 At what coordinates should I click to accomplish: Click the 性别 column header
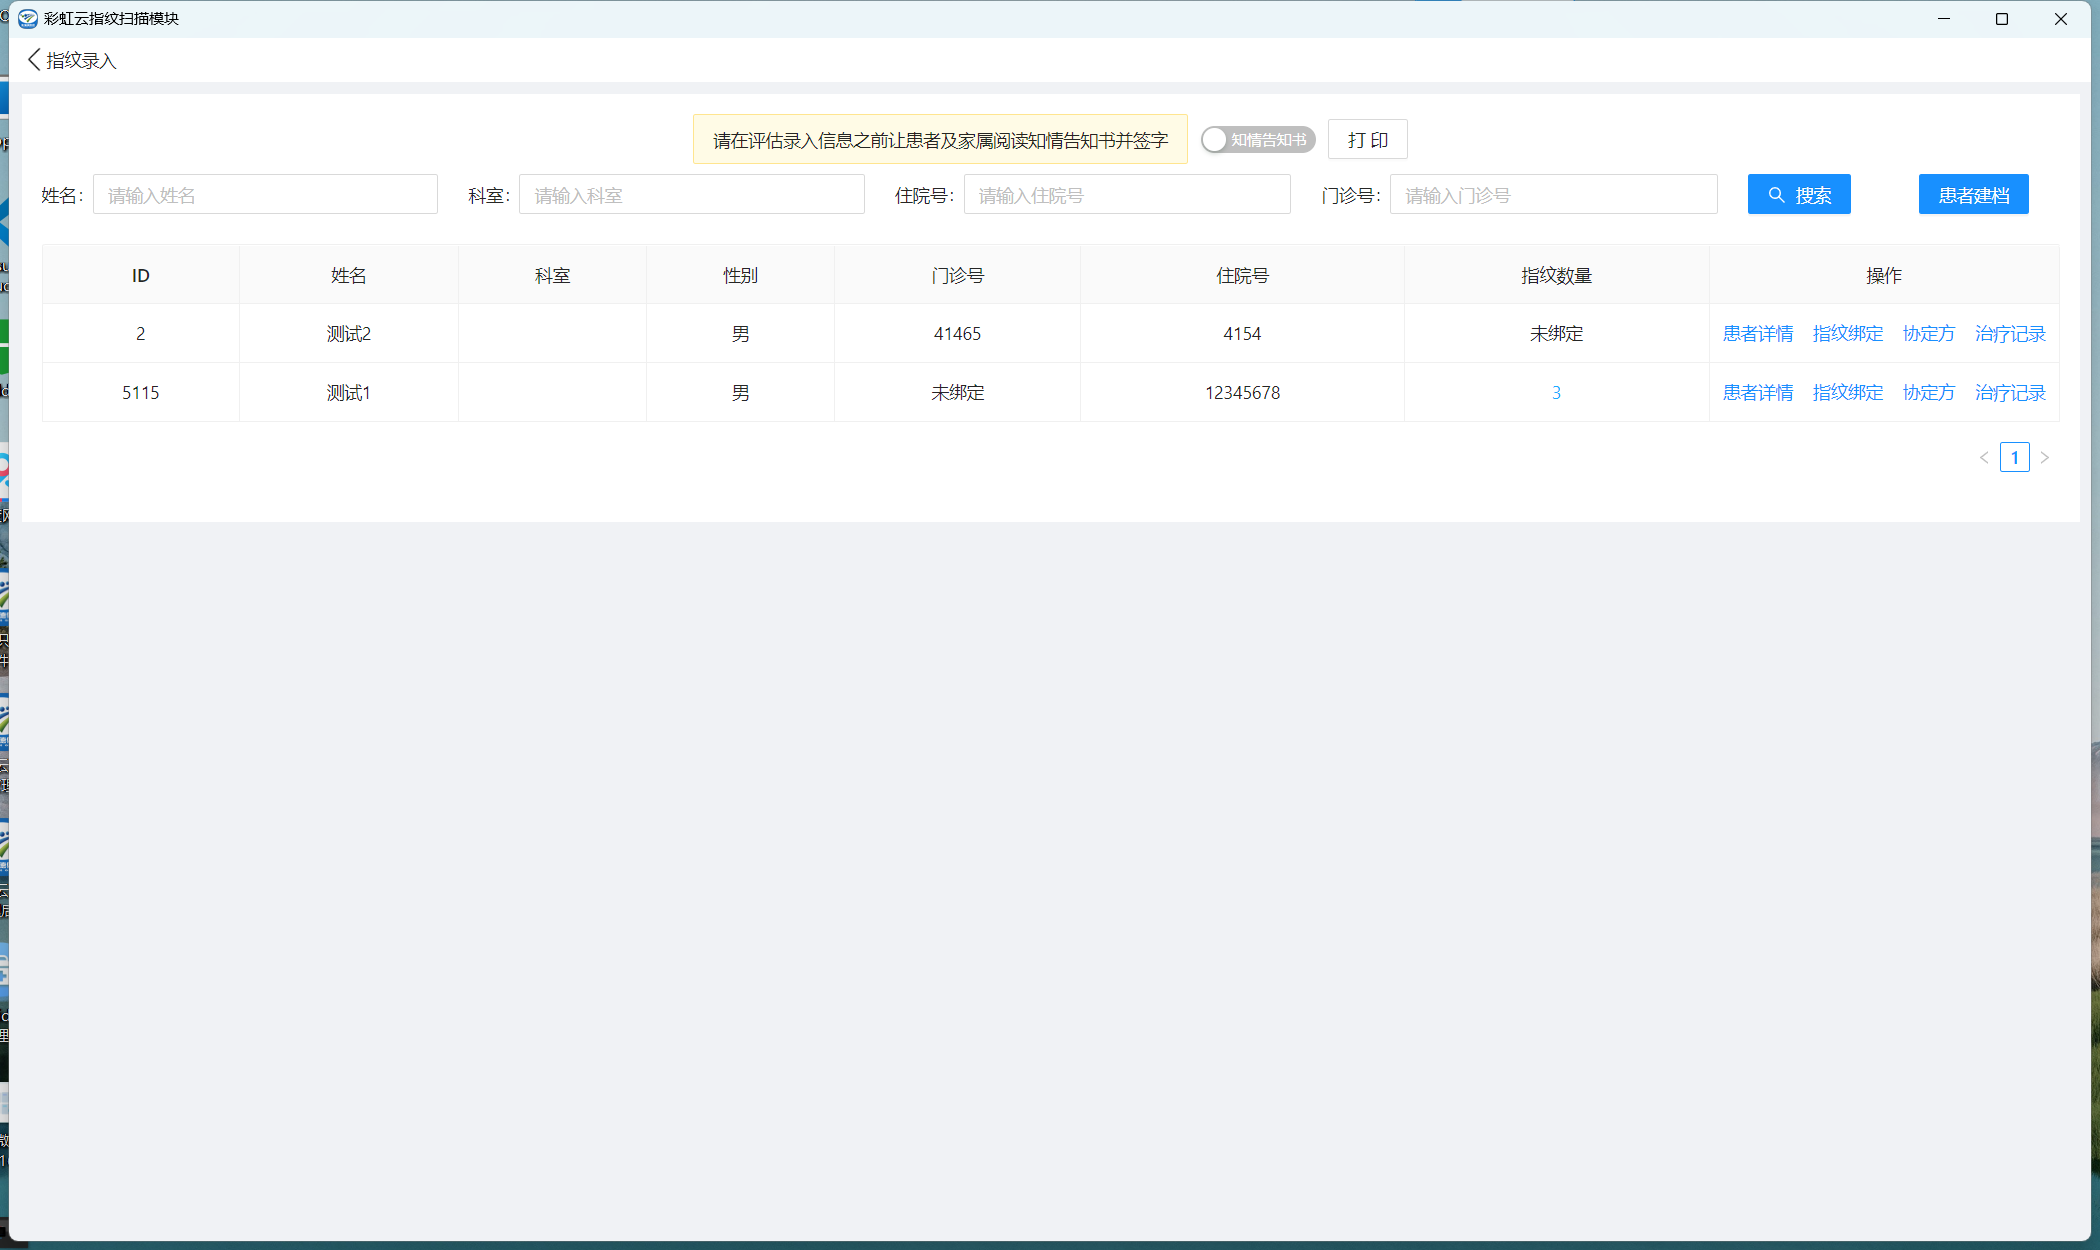(x=740, y=276)
